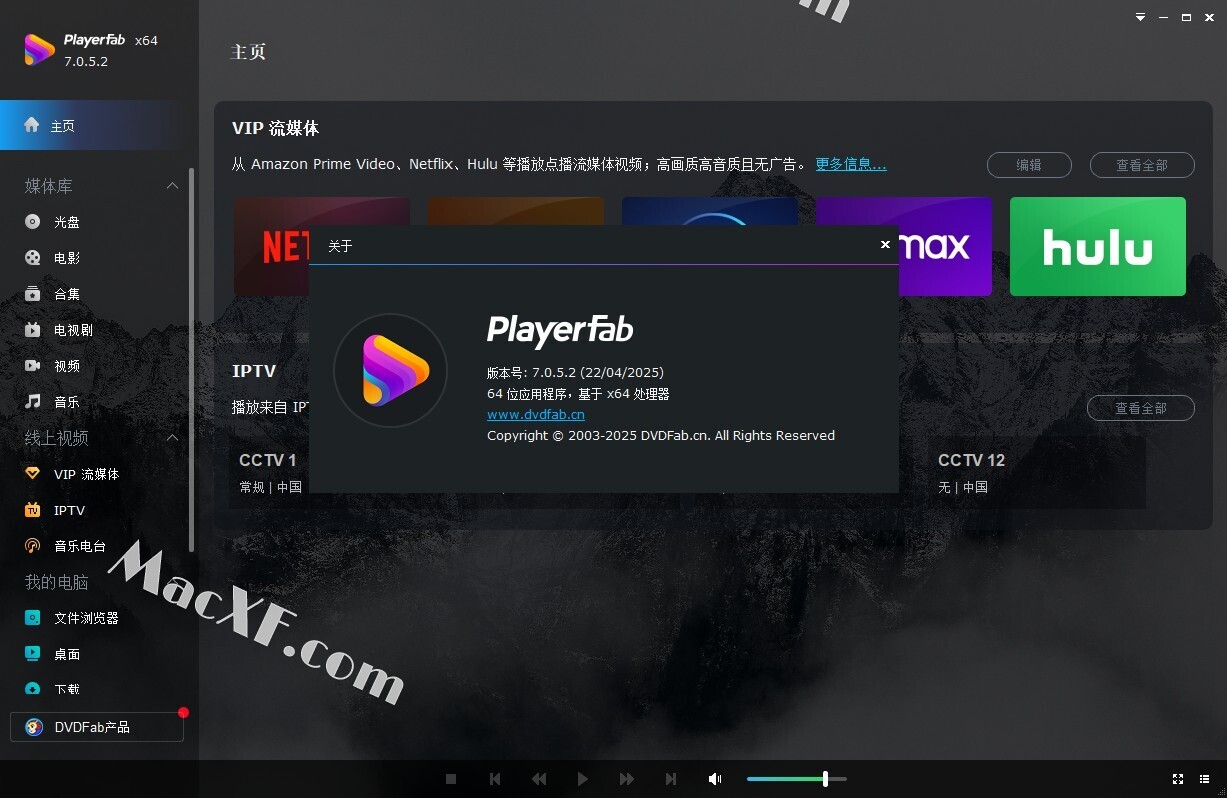This screenshot has height=798, width=1227.
Task: Start playback with the play button
Action: pyautogui.click(x=583, y=779)
